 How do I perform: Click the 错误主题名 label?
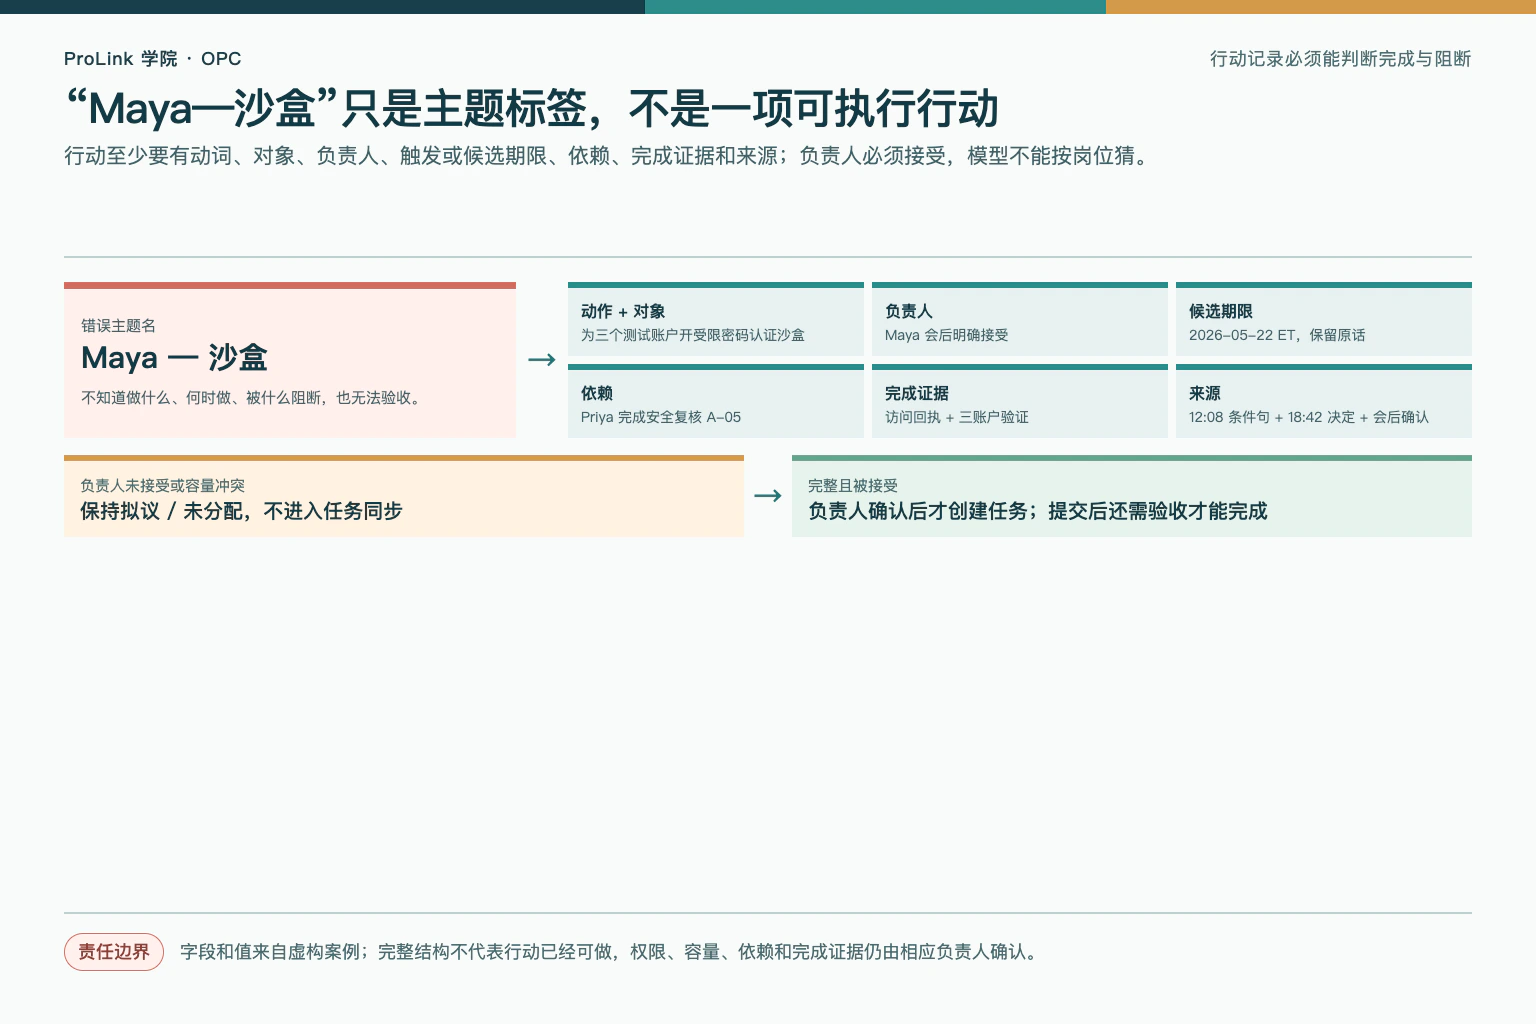click(x=118, y=326)
